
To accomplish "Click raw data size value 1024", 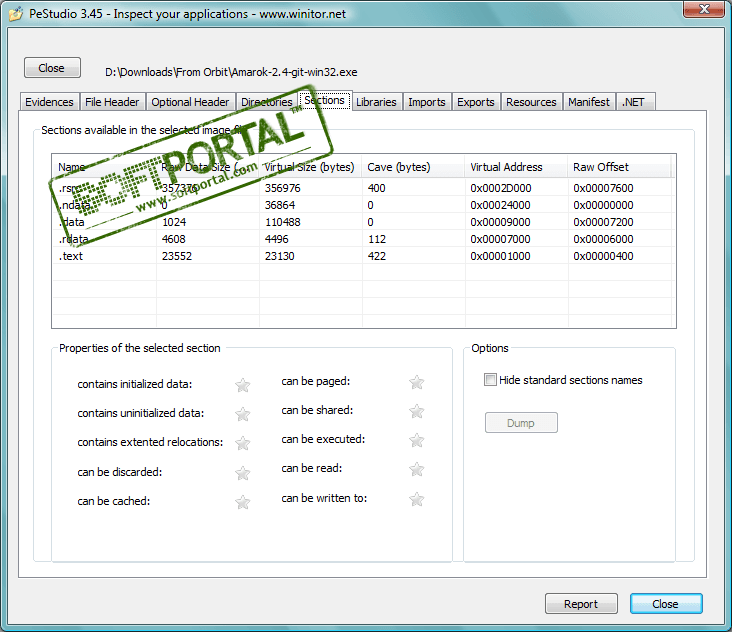I will pos(174,222).
